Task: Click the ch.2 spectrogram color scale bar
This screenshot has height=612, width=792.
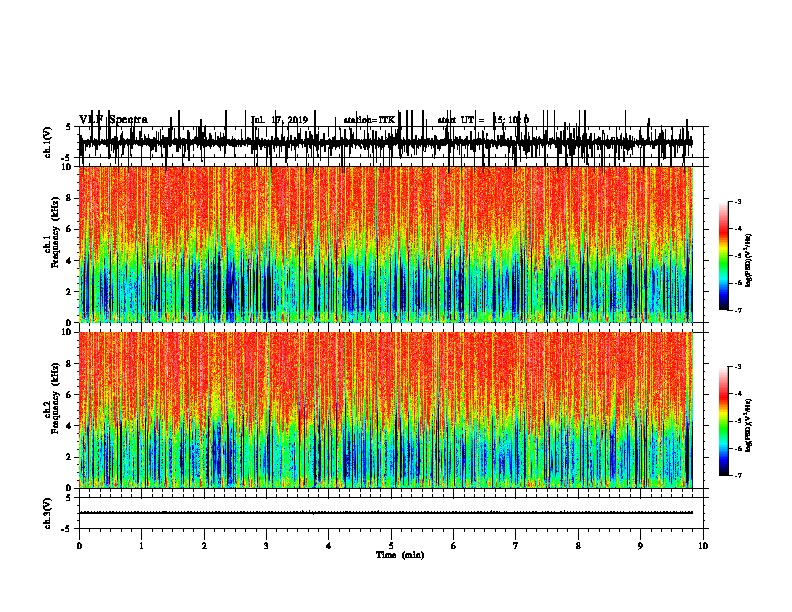Action: click(724, 421)
